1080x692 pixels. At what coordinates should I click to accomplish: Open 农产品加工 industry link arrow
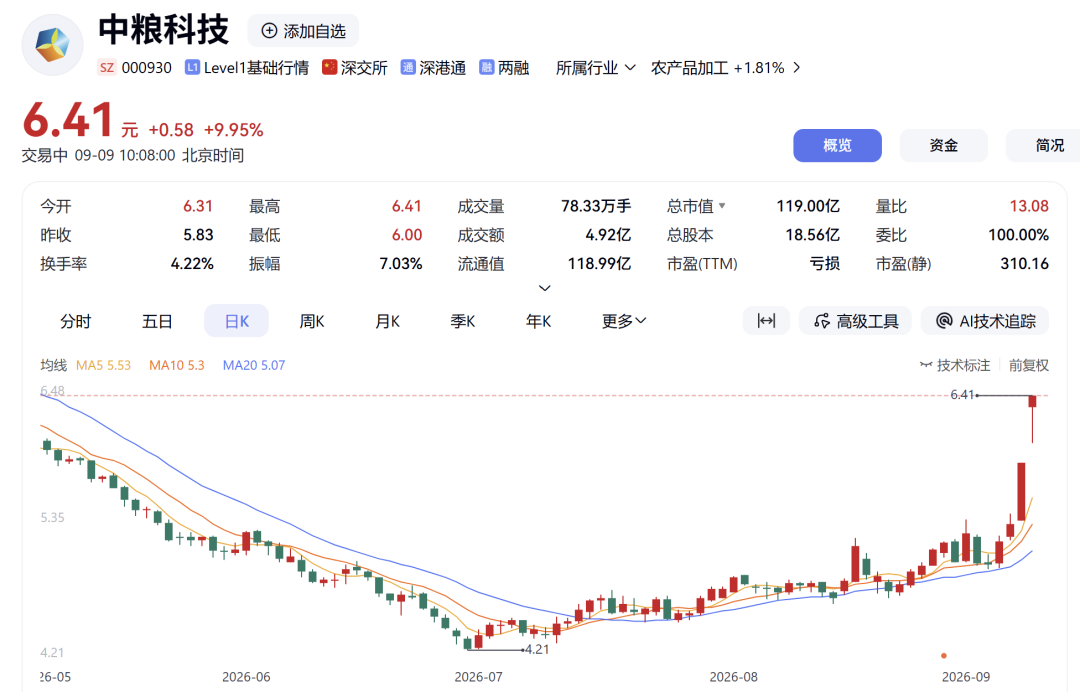coord(797,67)
